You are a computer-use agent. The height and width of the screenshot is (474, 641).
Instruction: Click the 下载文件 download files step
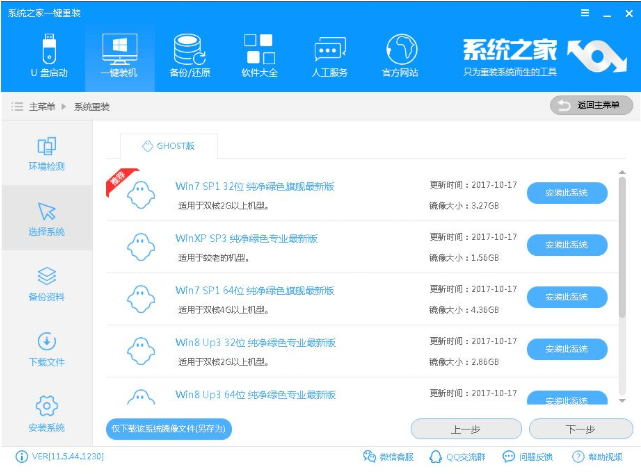pos(46,348)
